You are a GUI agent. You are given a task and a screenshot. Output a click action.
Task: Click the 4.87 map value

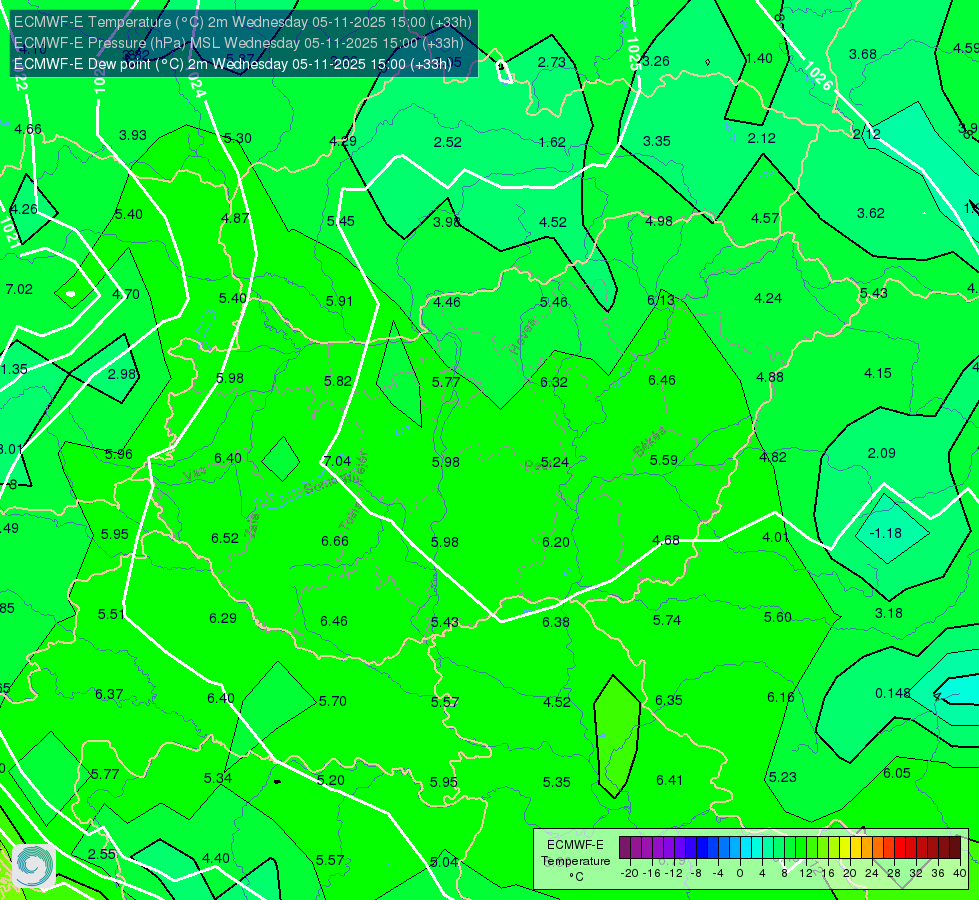click(235, 218)
